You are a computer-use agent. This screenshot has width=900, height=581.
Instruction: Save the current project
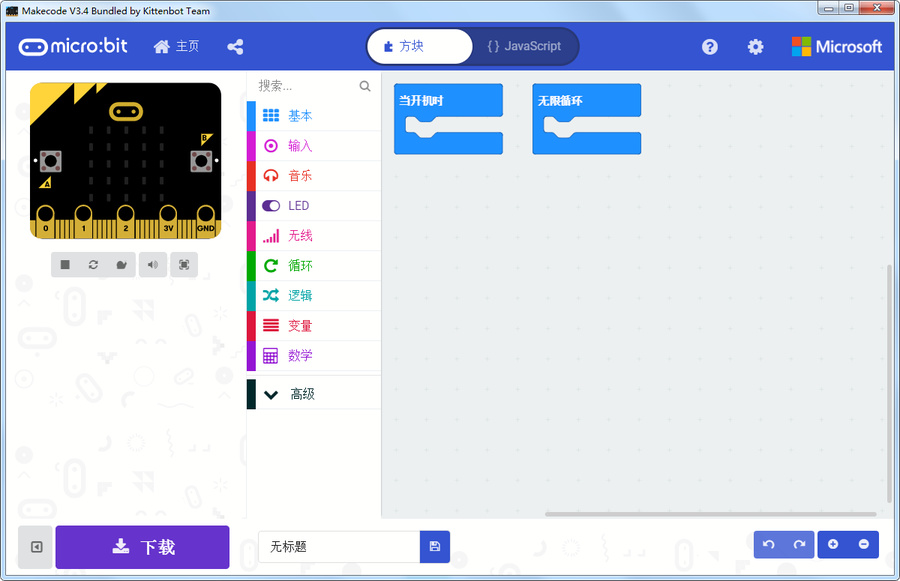pyautogui.click(x=434, y=546)
